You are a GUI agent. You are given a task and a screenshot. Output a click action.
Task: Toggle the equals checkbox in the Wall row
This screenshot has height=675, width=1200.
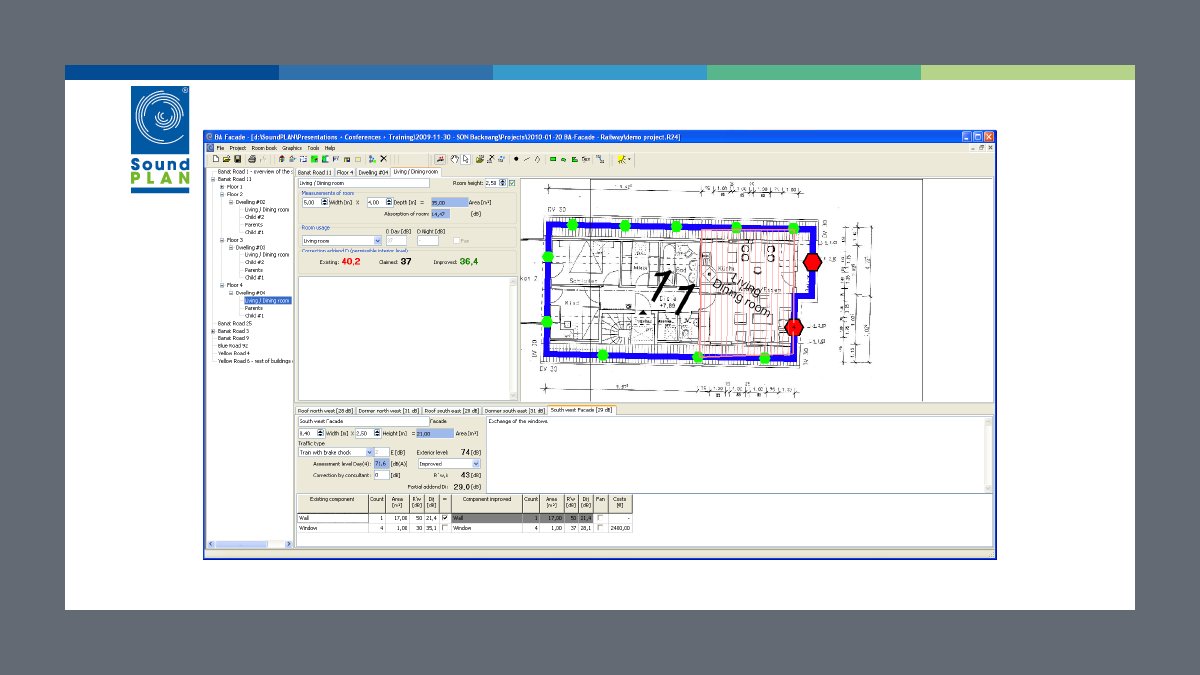click(445, 518)
